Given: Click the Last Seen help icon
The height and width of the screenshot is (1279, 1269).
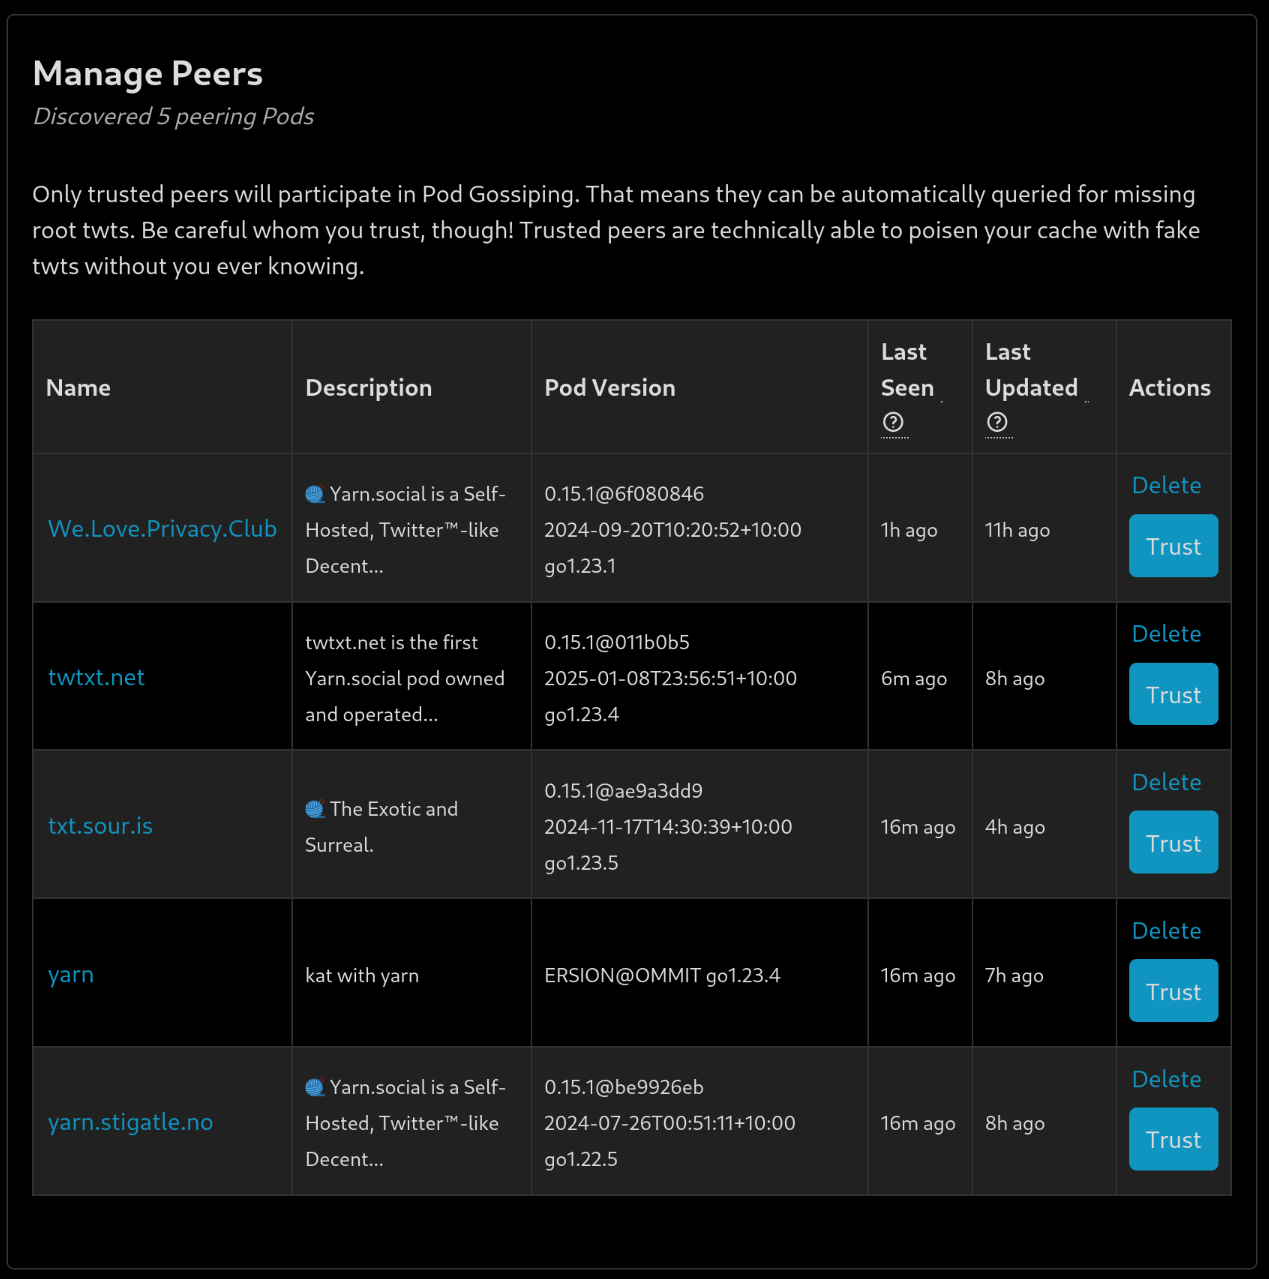Looking at the screenshot, I should click(893, 422).
